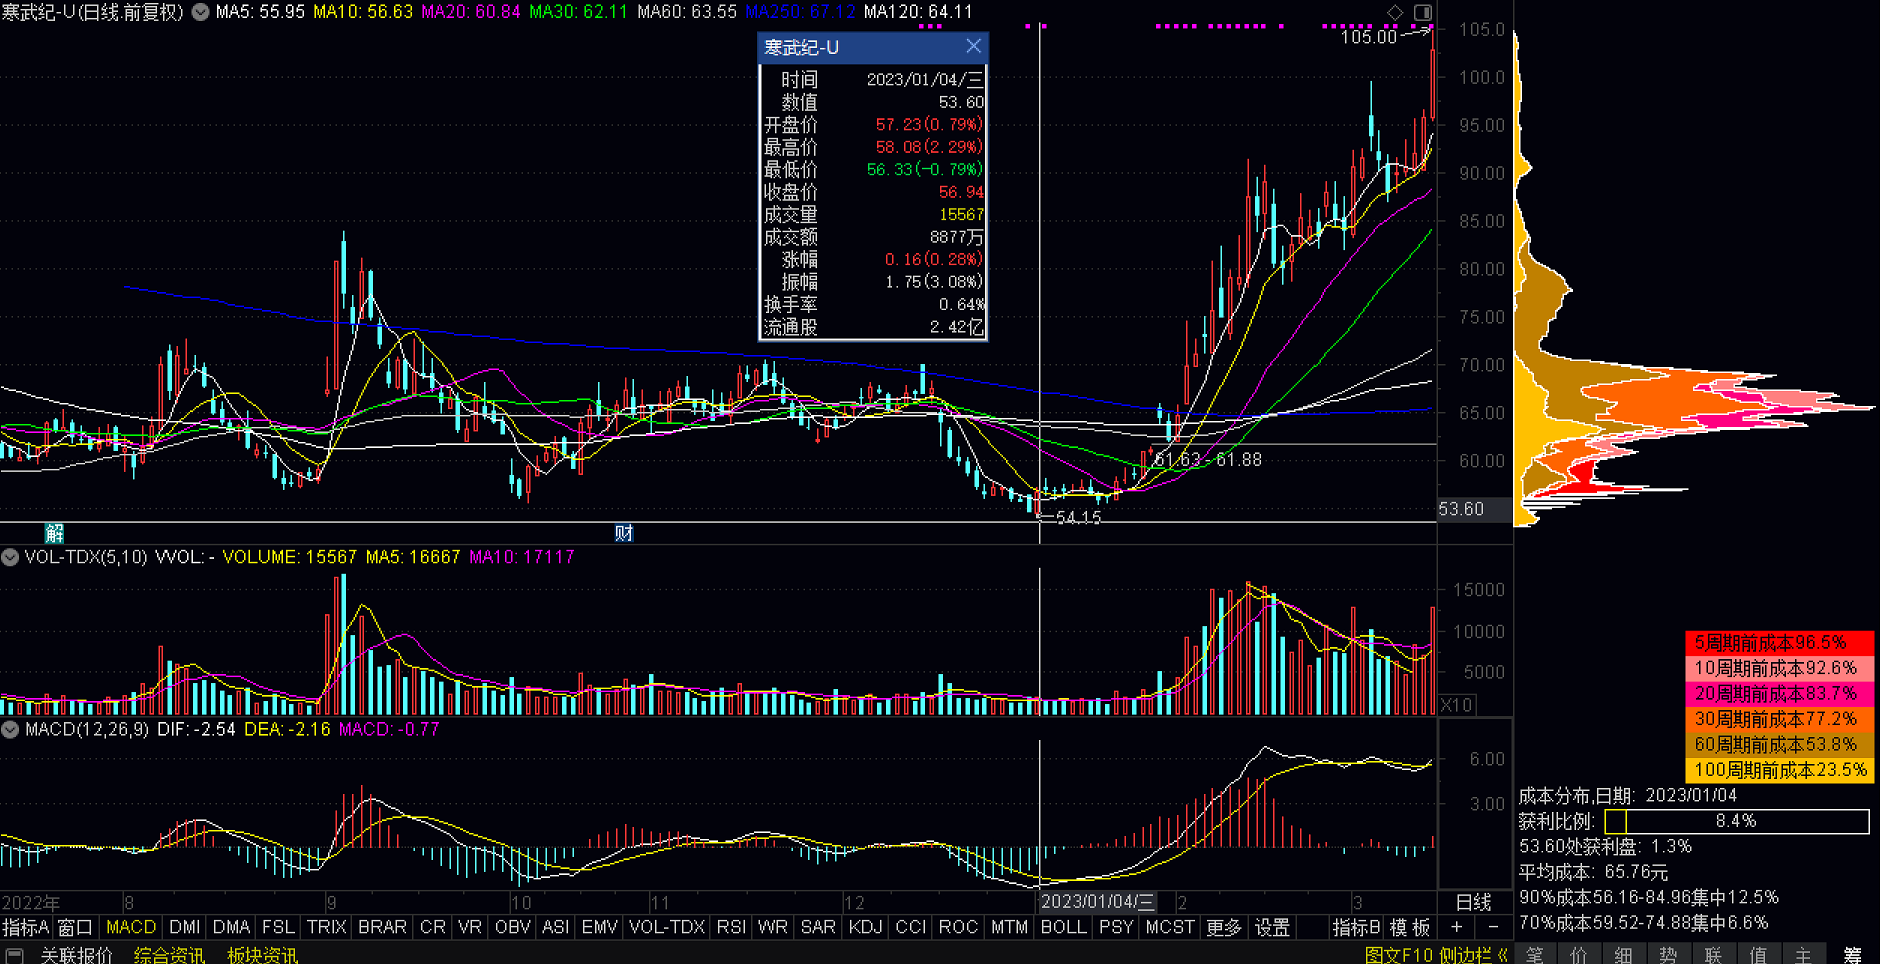Screen dimensions: 1880x964
Task: Switch to the OBV indicator
Action: pos(512,927)
